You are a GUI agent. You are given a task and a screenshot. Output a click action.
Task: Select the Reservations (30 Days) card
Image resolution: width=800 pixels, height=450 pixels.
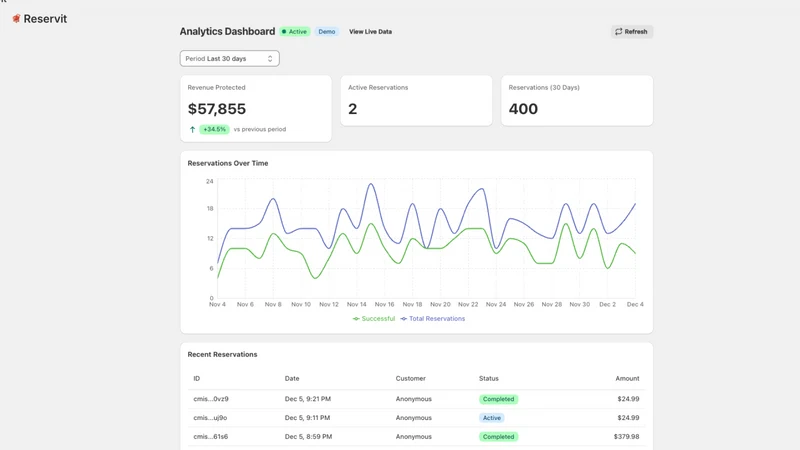click(x=577, y=101)
